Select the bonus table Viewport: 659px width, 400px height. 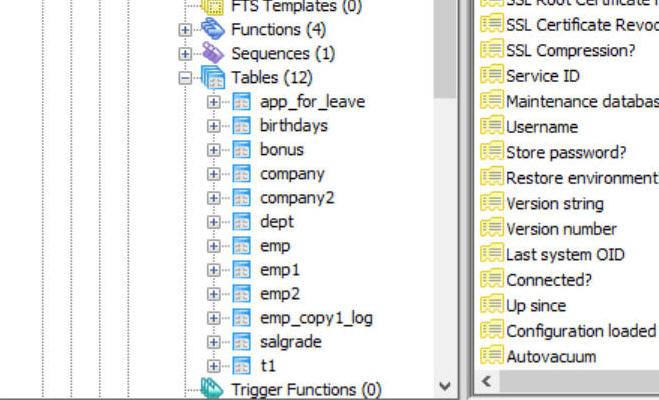(281, 150)
